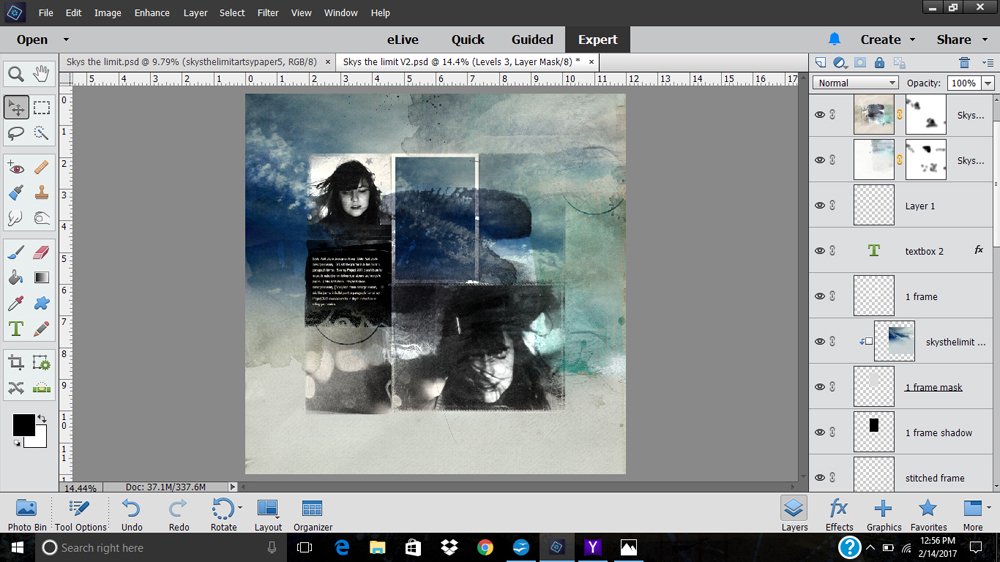Click the Redo button
This screenshot has width=1000, height=562.
click(179, 514)
